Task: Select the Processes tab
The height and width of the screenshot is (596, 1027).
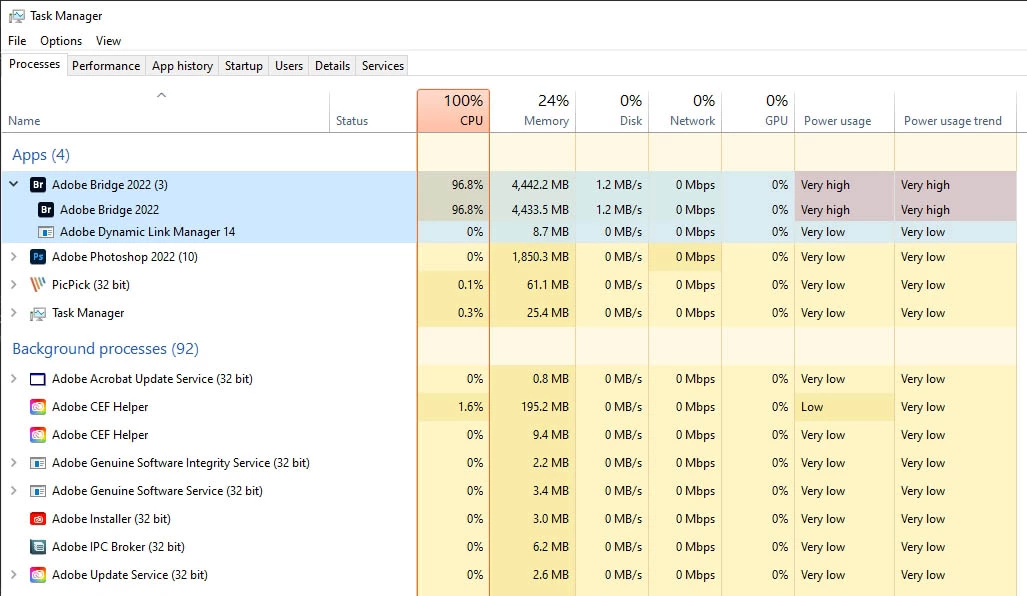Action: [x=34, y=64]
